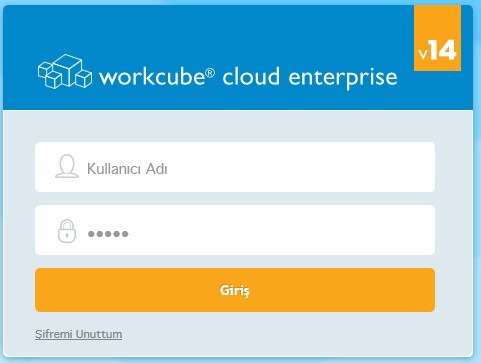This screenshot has width=481, height=363.
Task: Log in with the Giriş button
Action: pos(235,290)
